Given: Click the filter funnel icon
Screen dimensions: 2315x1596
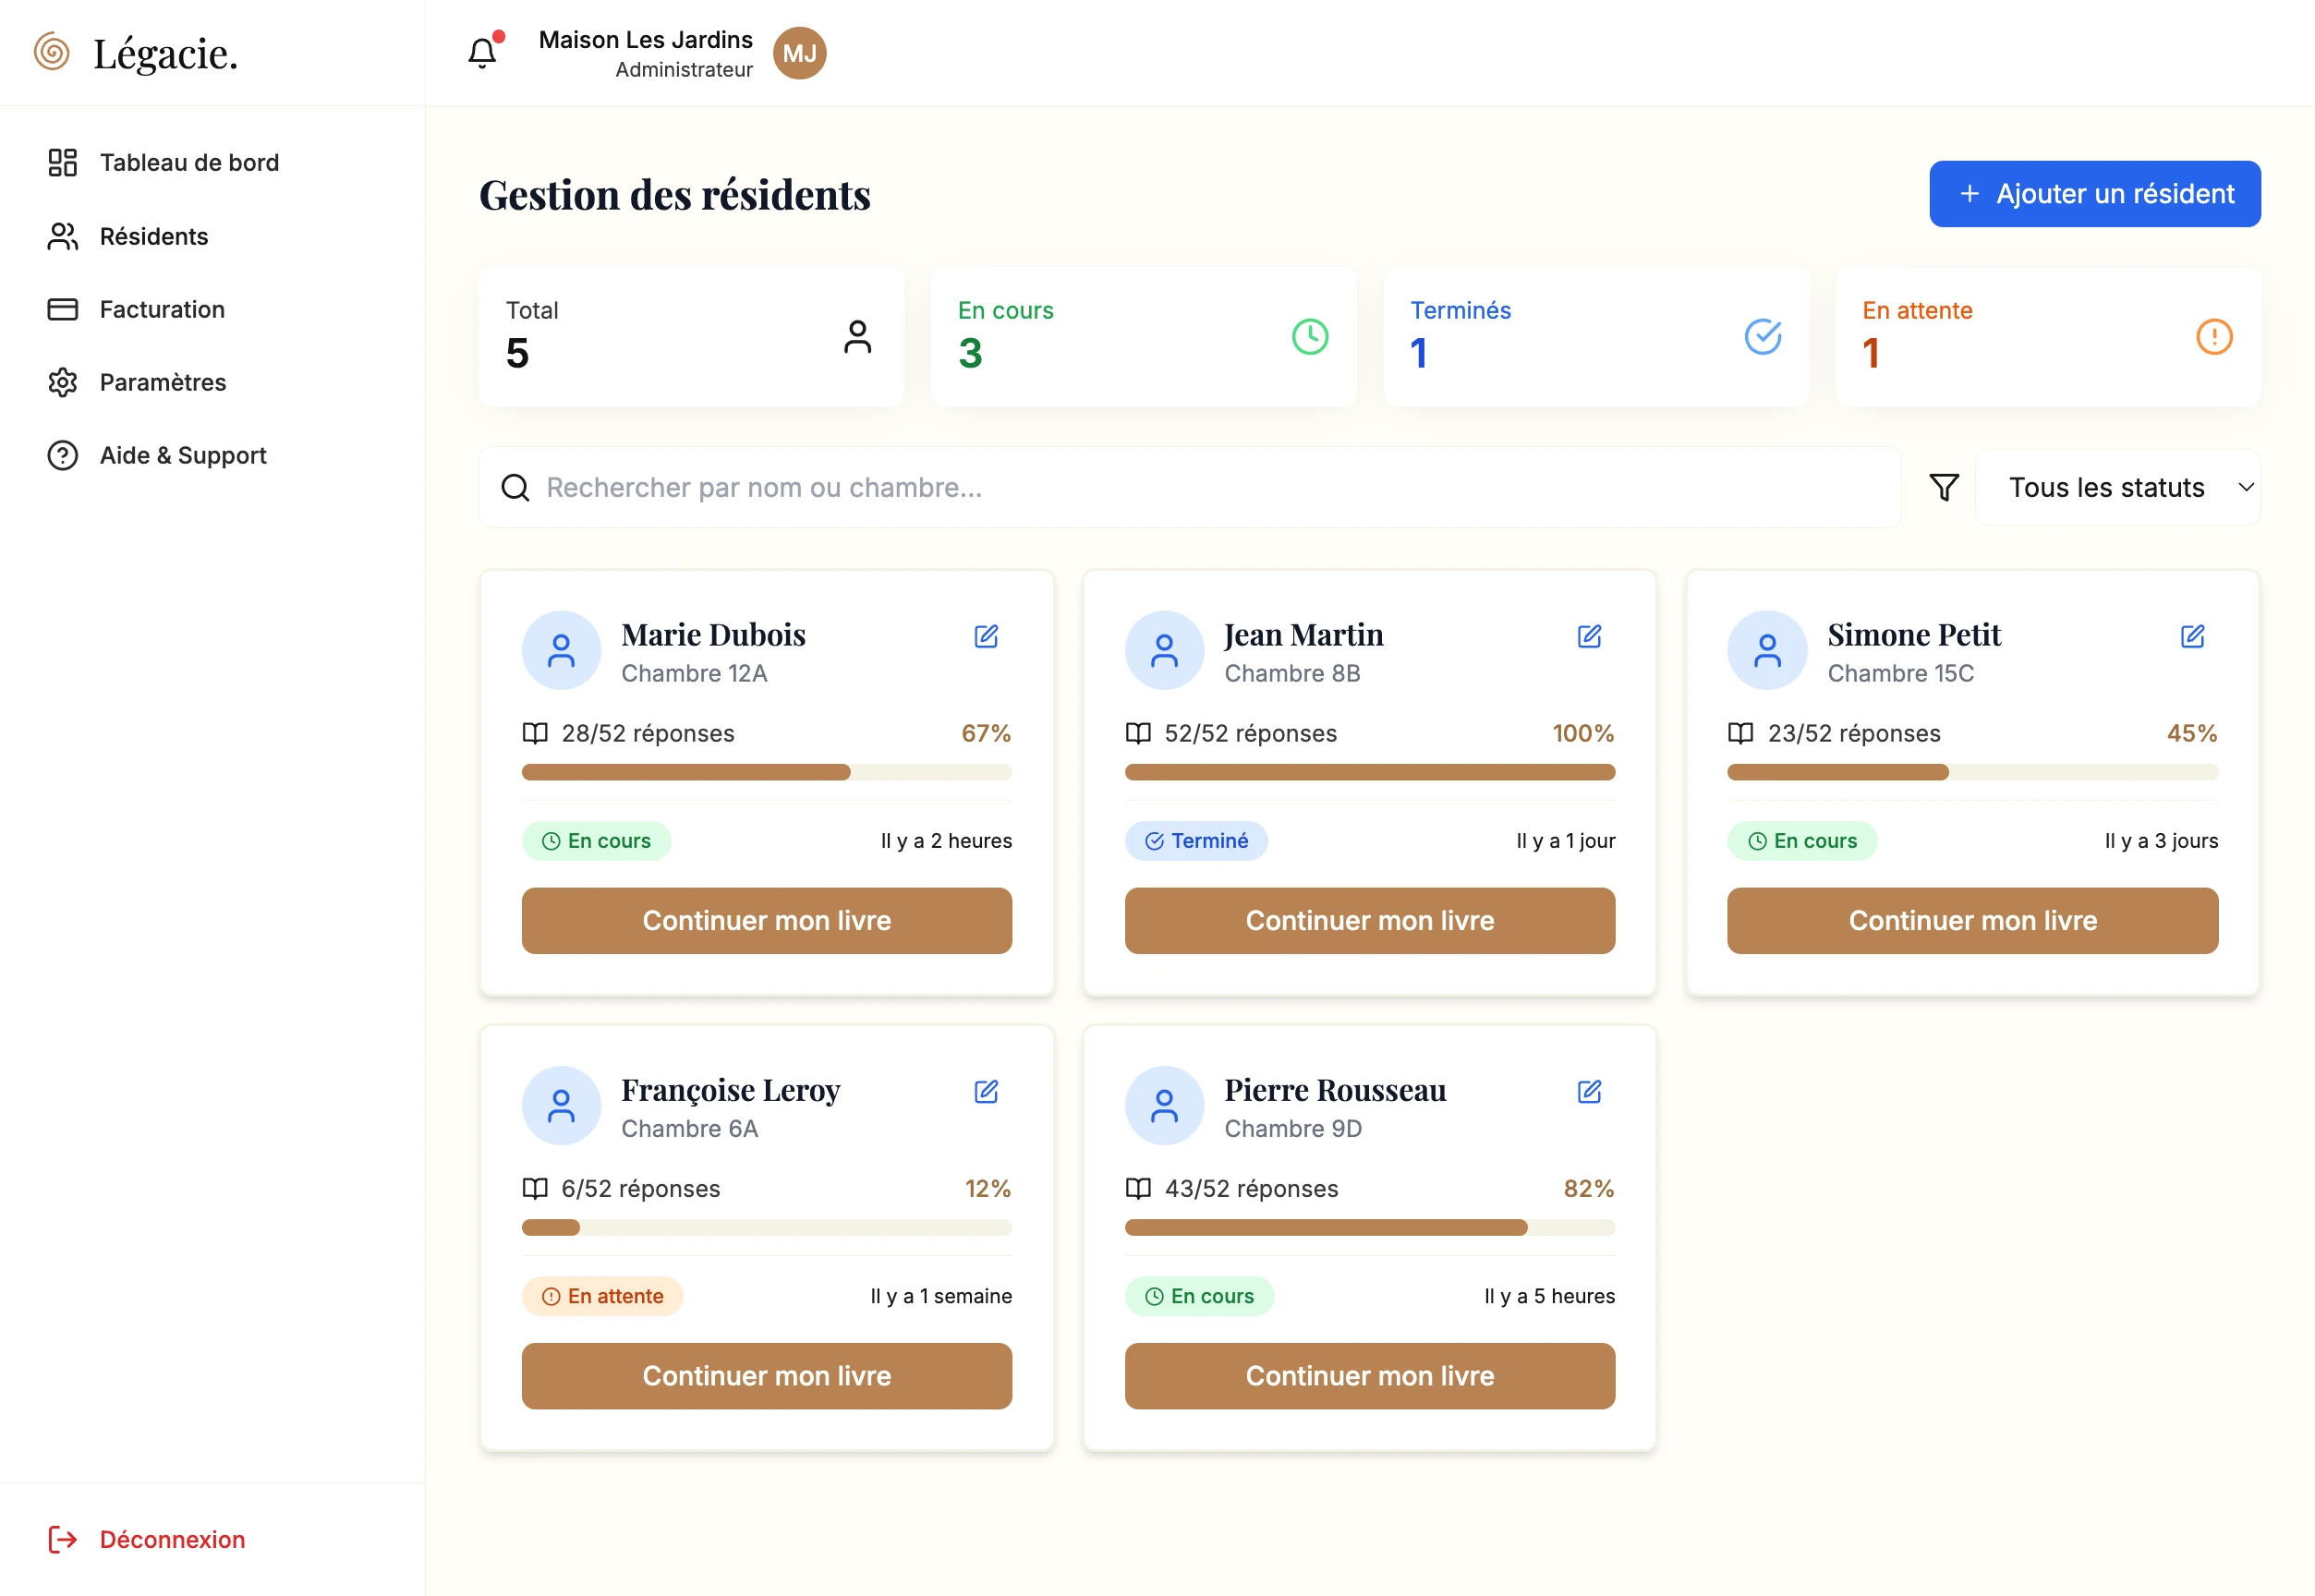Looking at the screenshot, I should (1943, 487).
